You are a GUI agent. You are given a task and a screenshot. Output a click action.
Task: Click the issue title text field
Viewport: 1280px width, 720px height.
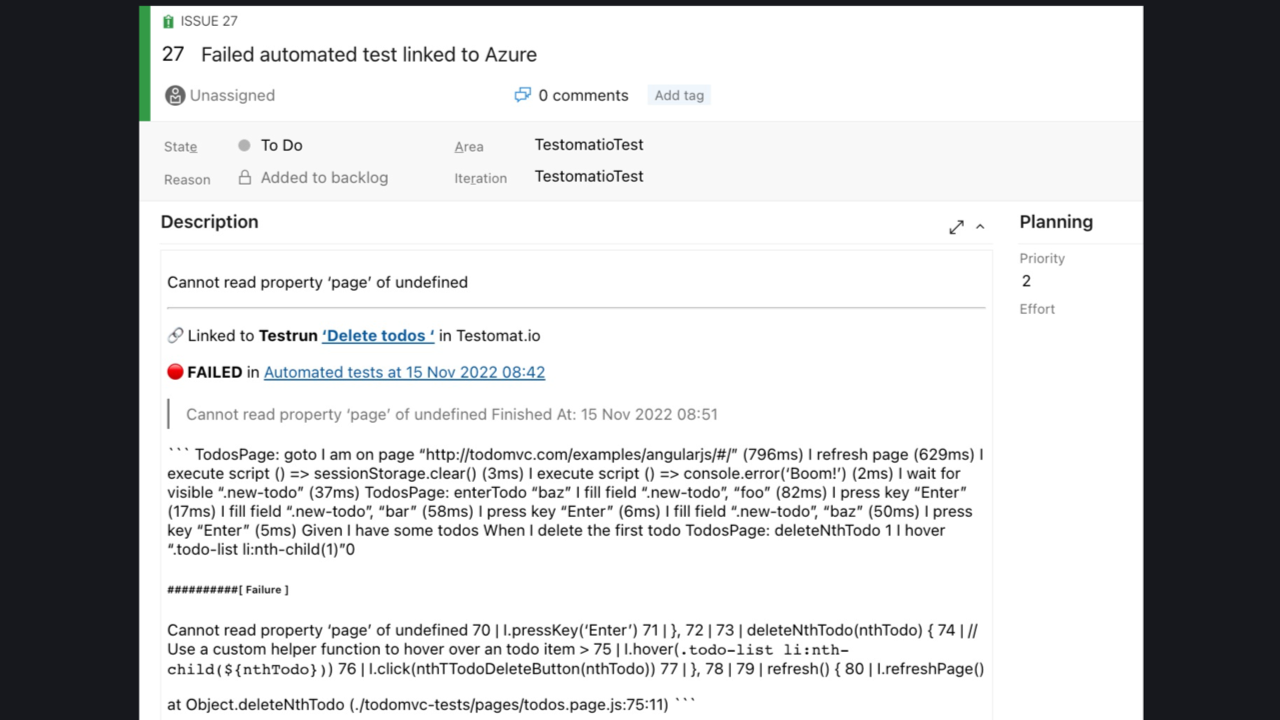click(369, 54)
